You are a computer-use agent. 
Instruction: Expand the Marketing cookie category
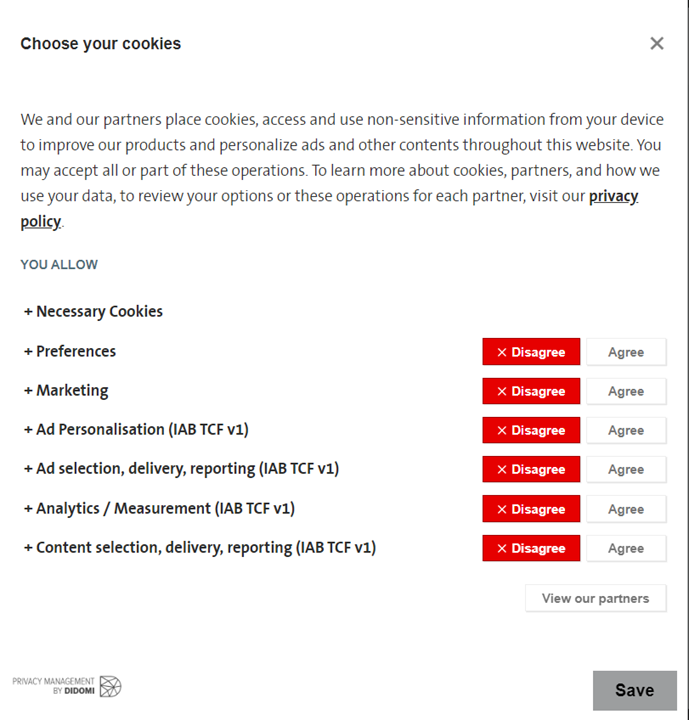pyautogui.click(x=66, y=390)
